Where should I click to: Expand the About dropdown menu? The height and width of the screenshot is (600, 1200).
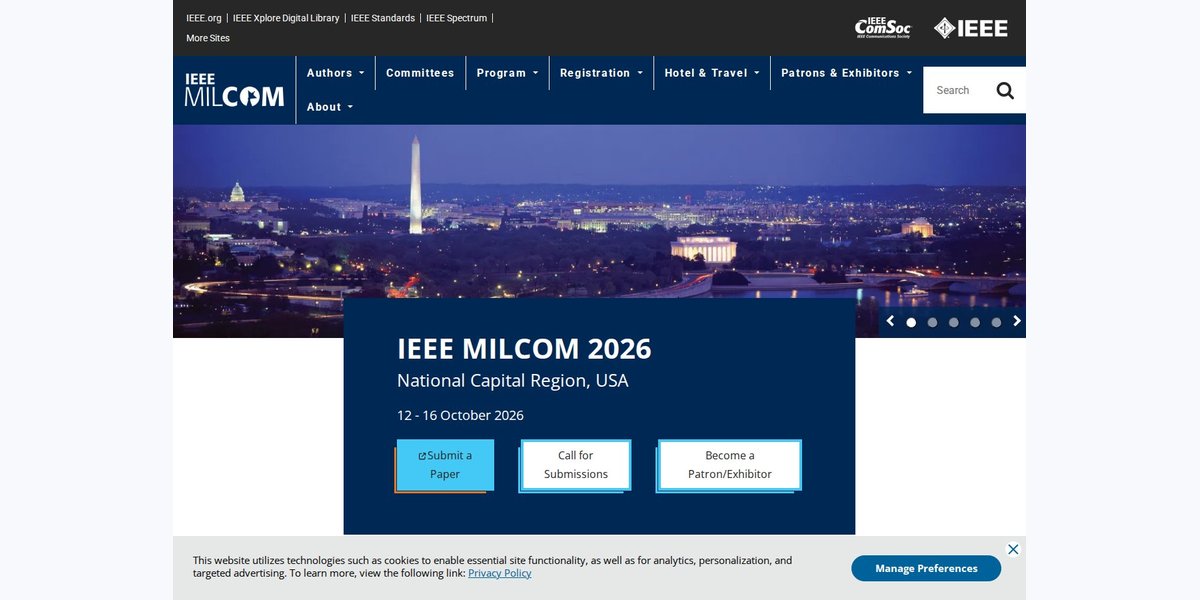(330, 107)
